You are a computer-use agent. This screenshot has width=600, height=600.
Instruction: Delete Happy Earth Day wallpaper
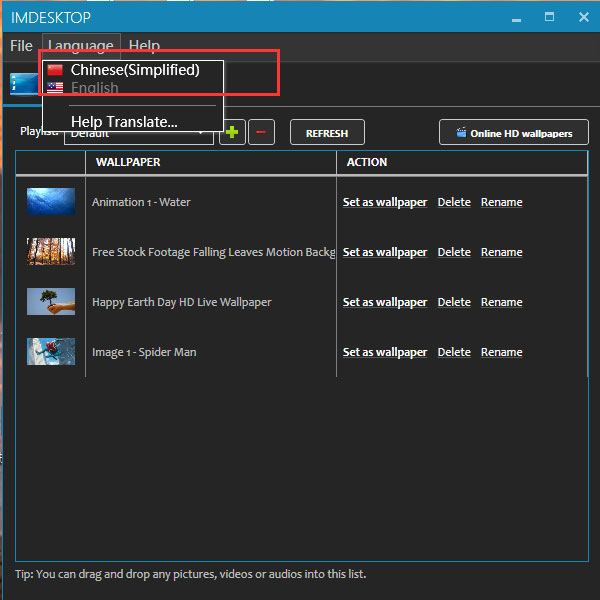454,302
